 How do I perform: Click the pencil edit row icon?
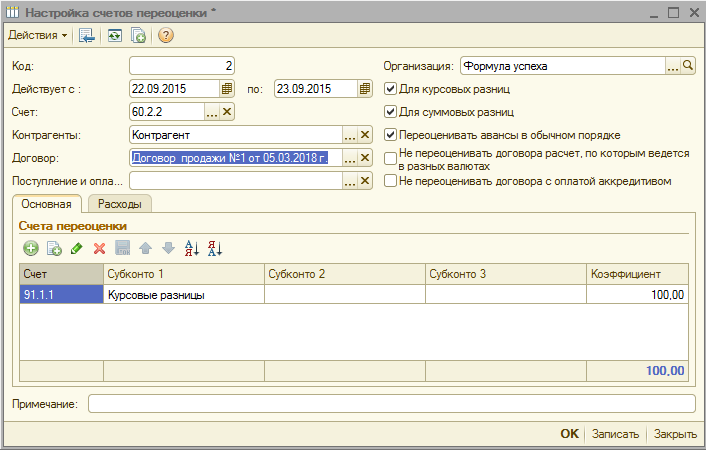click(x=77, y=248)
